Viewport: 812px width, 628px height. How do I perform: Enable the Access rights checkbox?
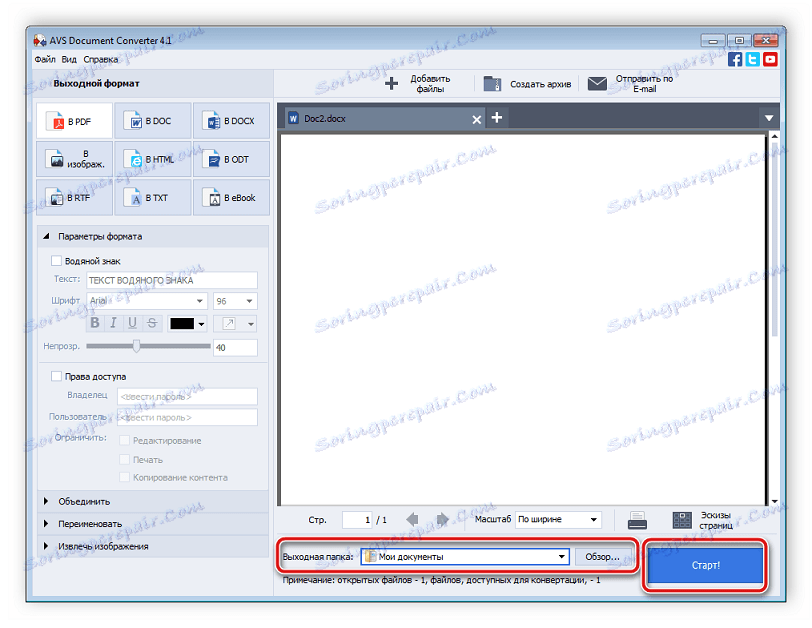tap(56, 376)
